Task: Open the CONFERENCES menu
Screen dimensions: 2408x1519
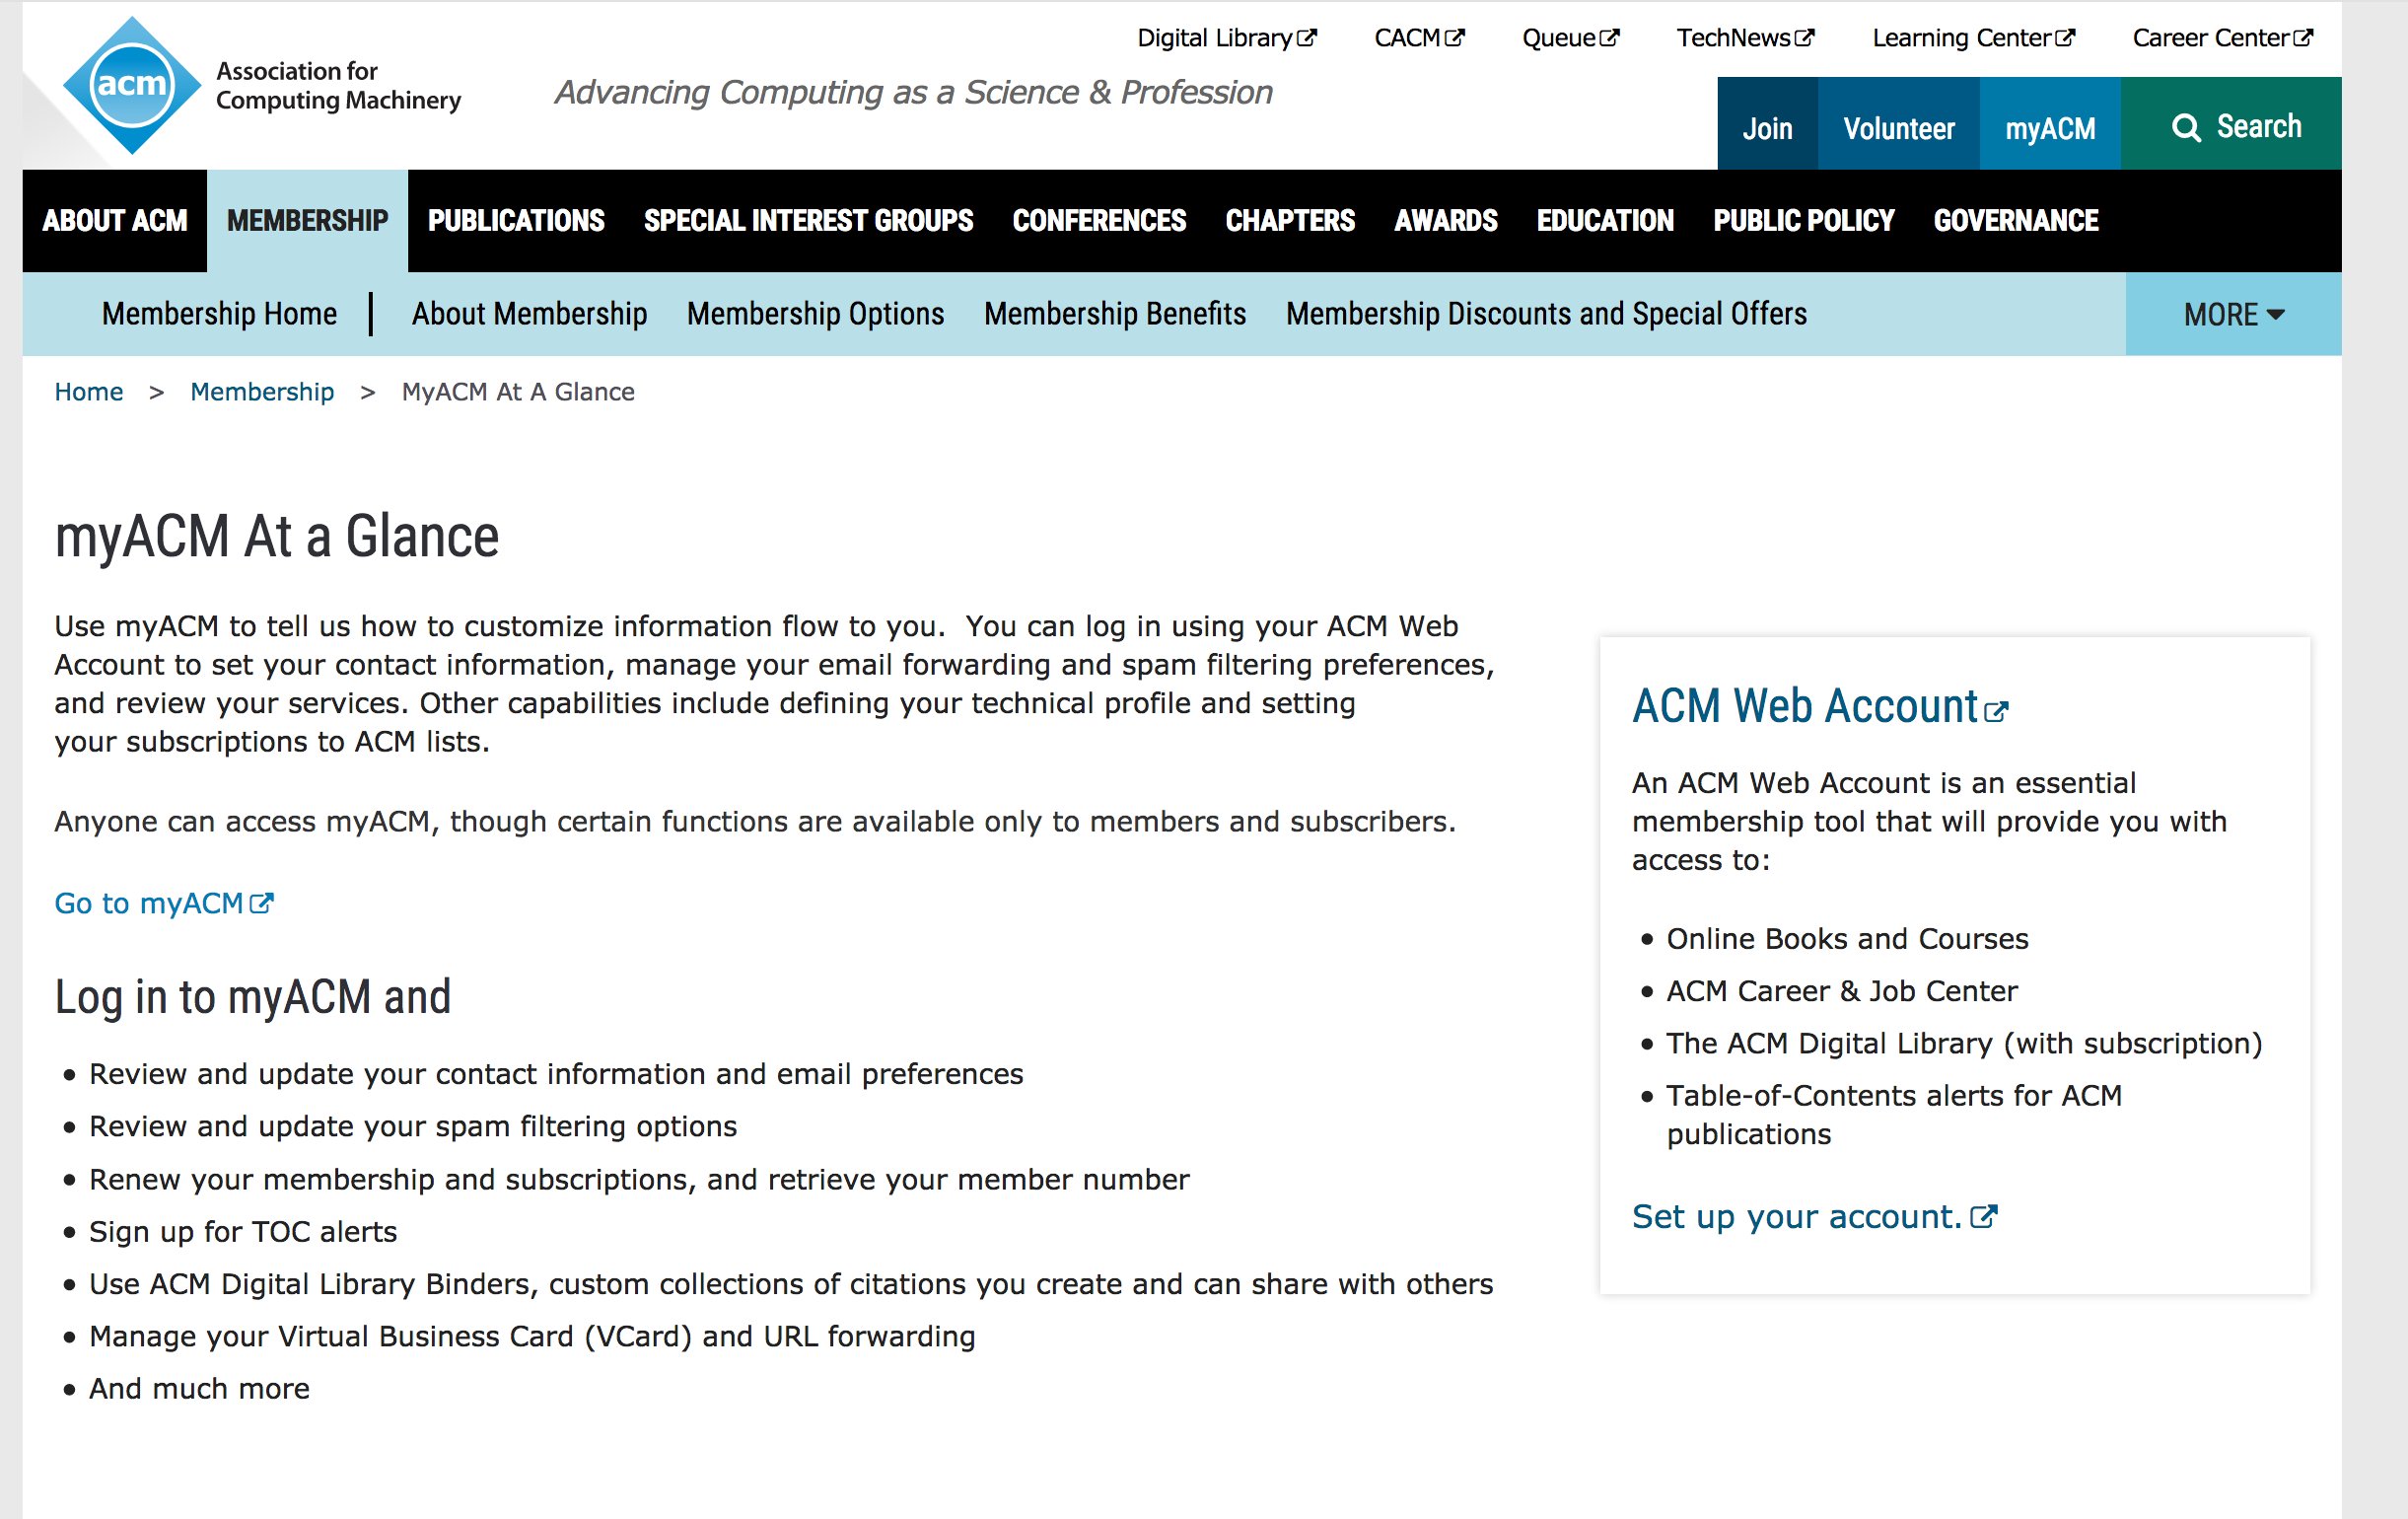Action: point(1099,221)
